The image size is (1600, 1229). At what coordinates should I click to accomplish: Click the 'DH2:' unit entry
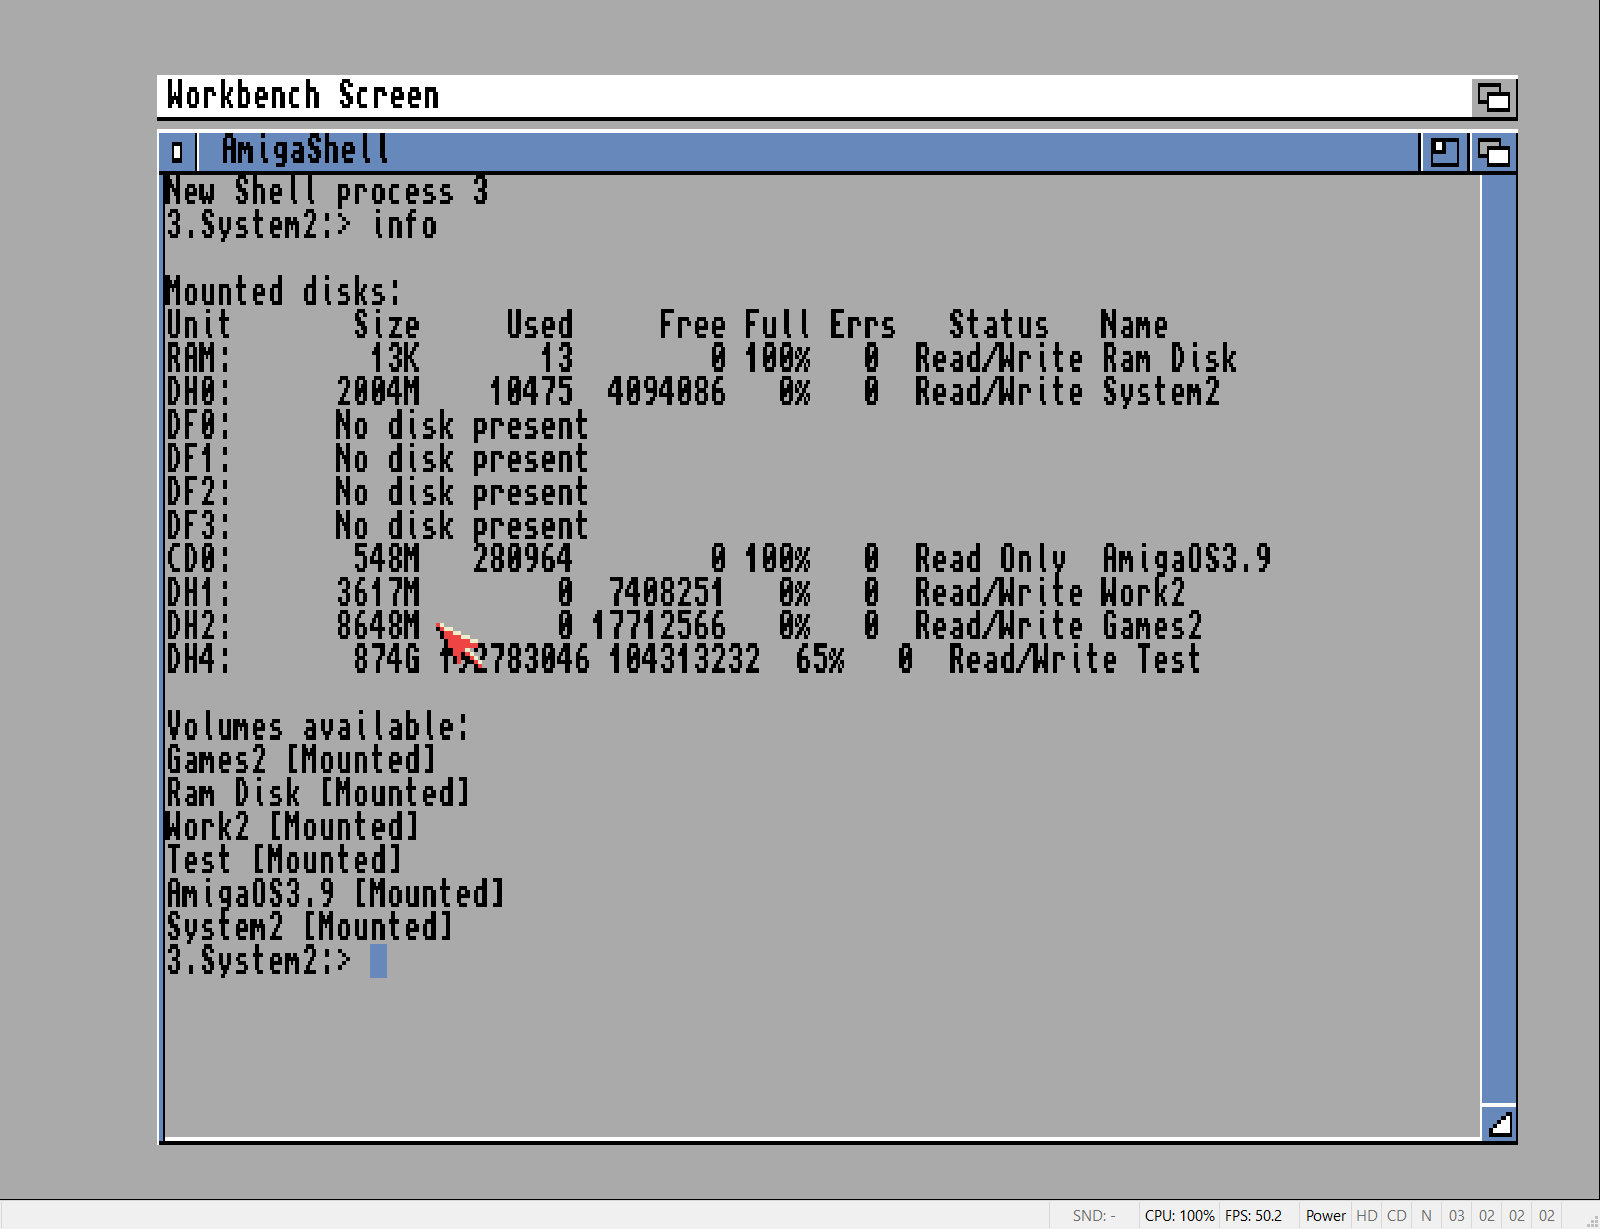198,626
